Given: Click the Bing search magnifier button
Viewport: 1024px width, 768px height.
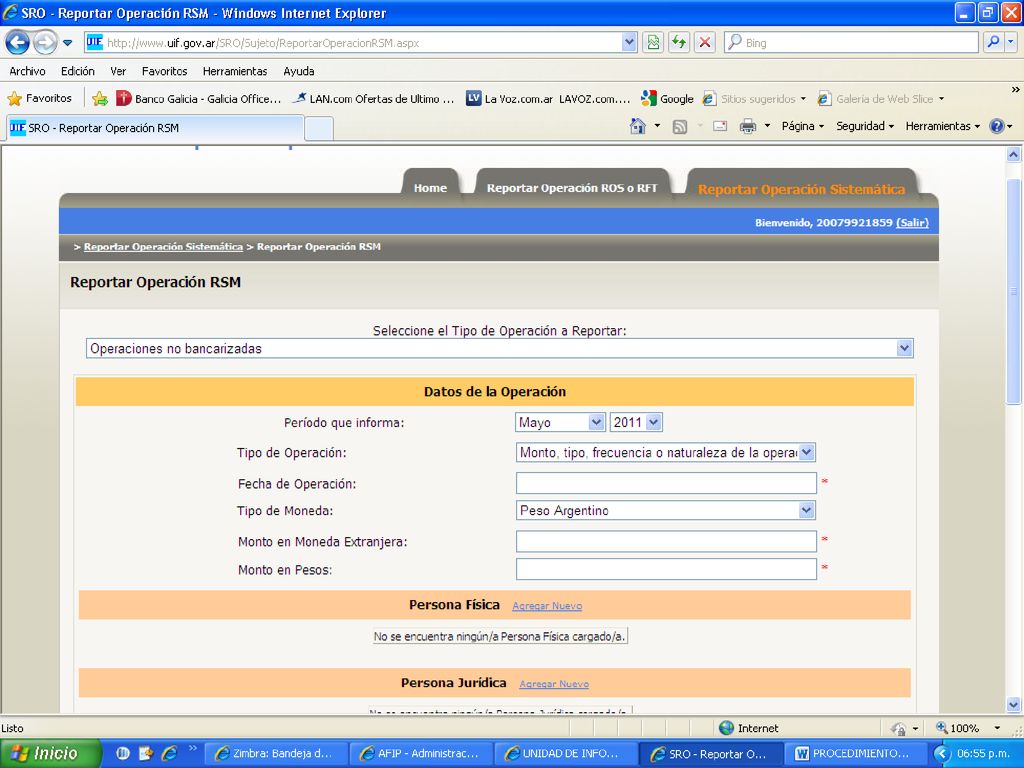Looking at the screenshot, I should [x=993, y=42].
